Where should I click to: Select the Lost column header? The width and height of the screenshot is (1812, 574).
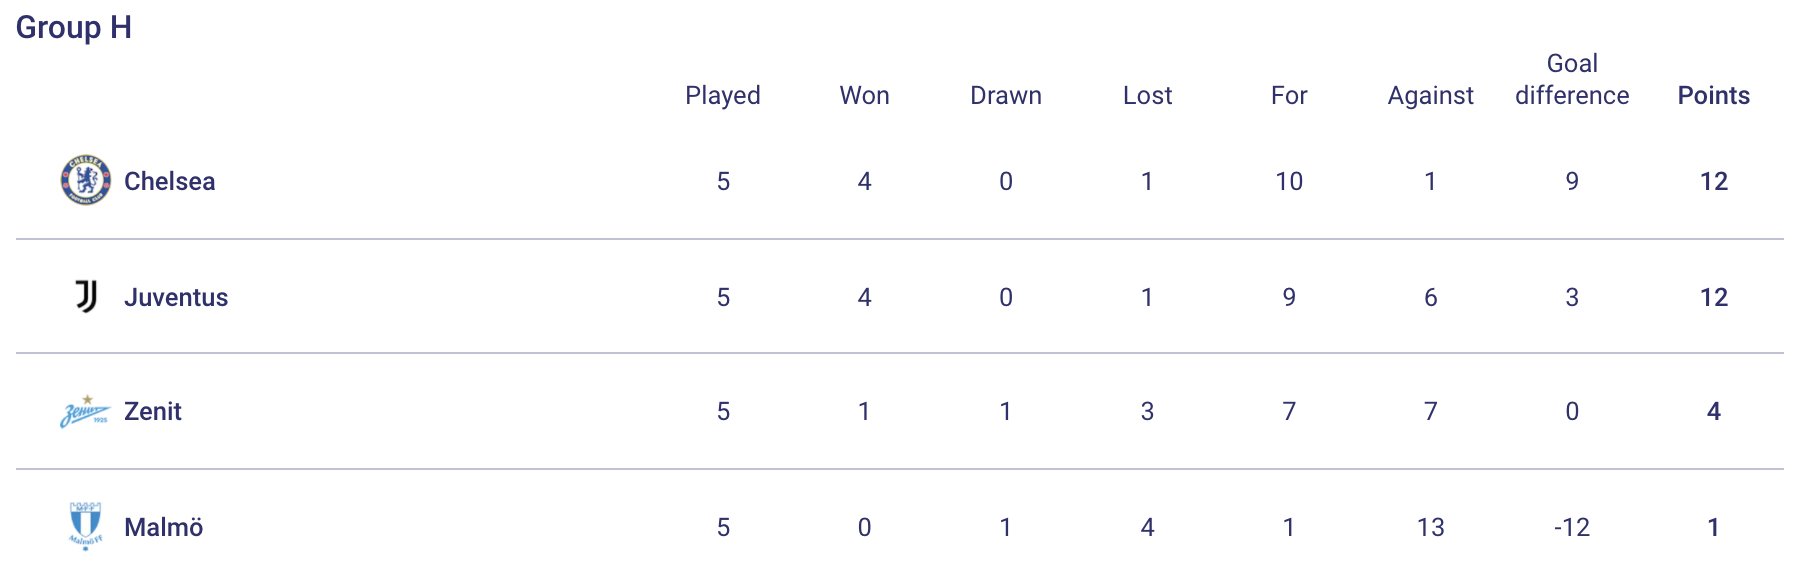tap(1148, 95)
